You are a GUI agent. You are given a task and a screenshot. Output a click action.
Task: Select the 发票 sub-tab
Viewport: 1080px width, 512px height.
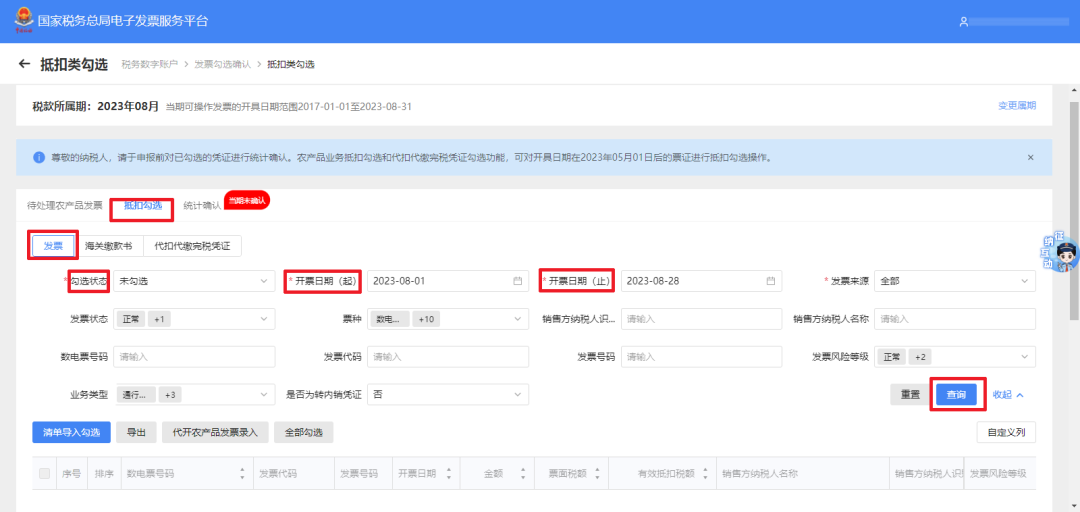tap(54, 245)
